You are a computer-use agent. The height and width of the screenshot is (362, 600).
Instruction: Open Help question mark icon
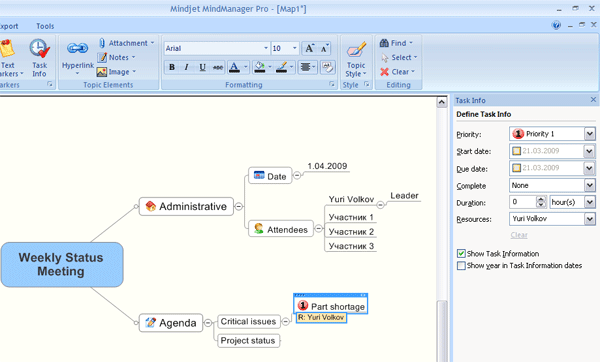click(x=556, y=25)
